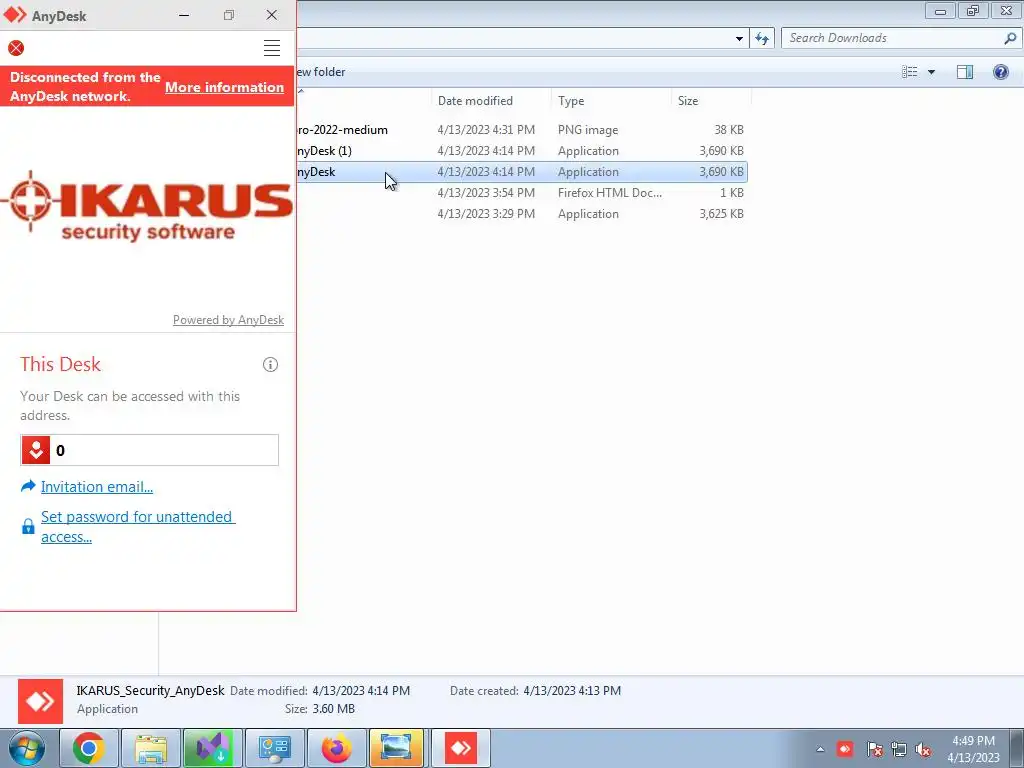1024x768 pixels.
Task: Open the Action Center flag tray icon
Action: pos(874,749)
